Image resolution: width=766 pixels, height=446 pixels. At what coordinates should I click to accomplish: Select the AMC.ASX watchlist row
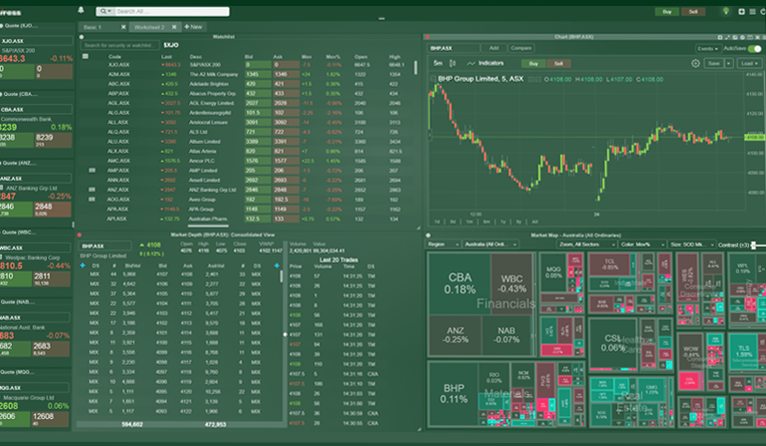[244, 161]
